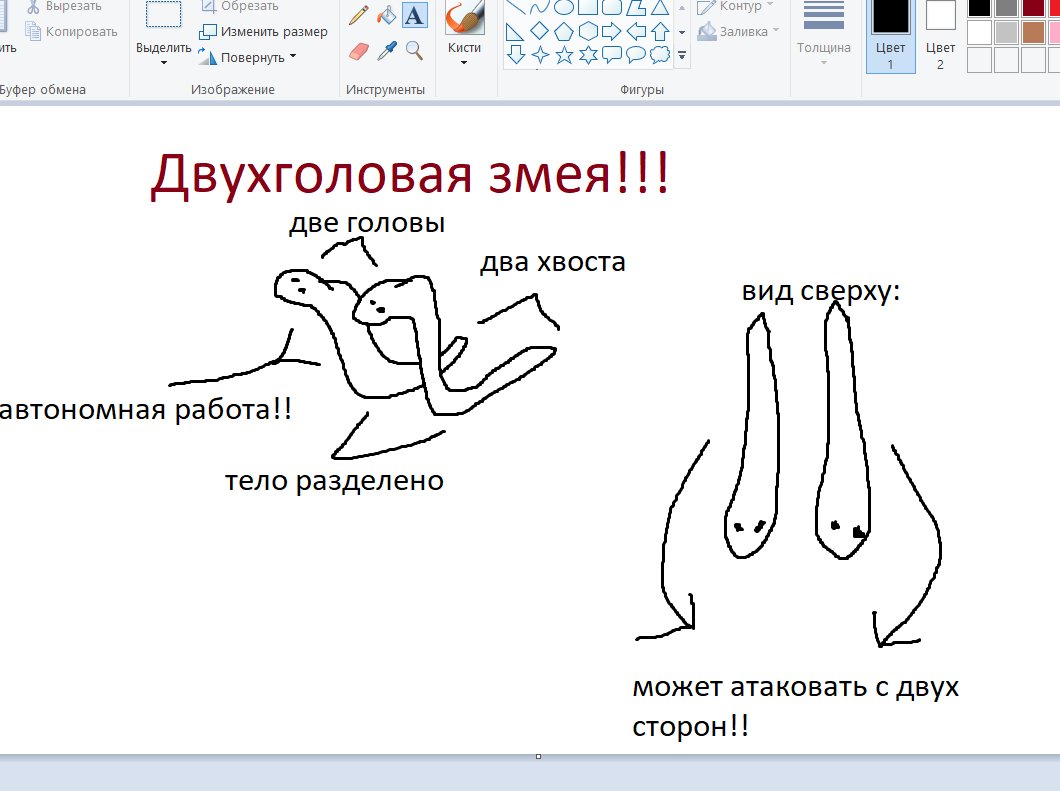Switch to Цвет 2 color slot
The width and height of the screenshot is (1060, 791).
tap(940, 35)
